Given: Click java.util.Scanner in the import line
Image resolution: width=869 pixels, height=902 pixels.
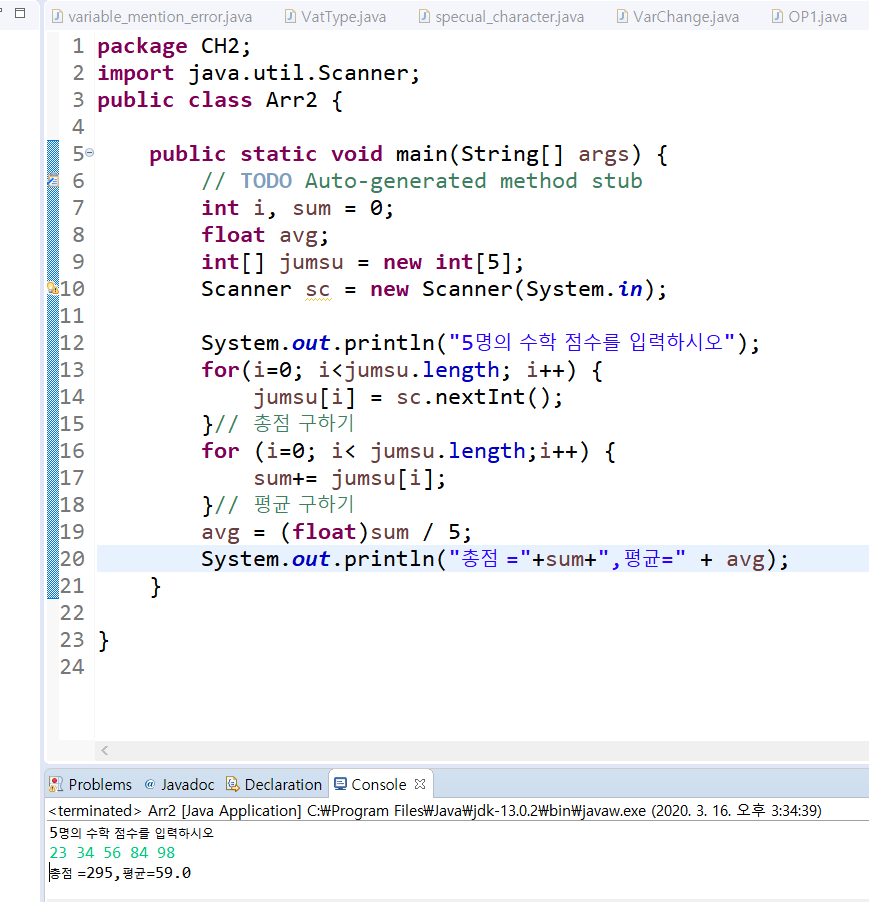Looking at the screenshot, I should [298, 73].
